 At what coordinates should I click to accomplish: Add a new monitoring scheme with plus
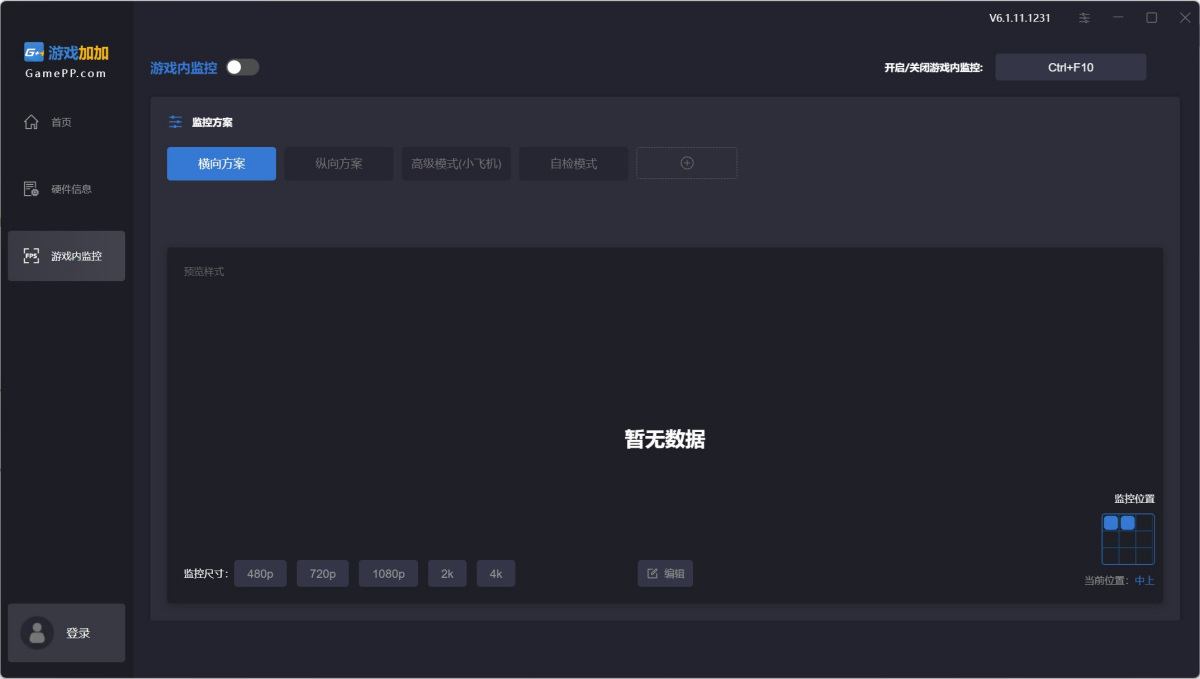point(687,163)
